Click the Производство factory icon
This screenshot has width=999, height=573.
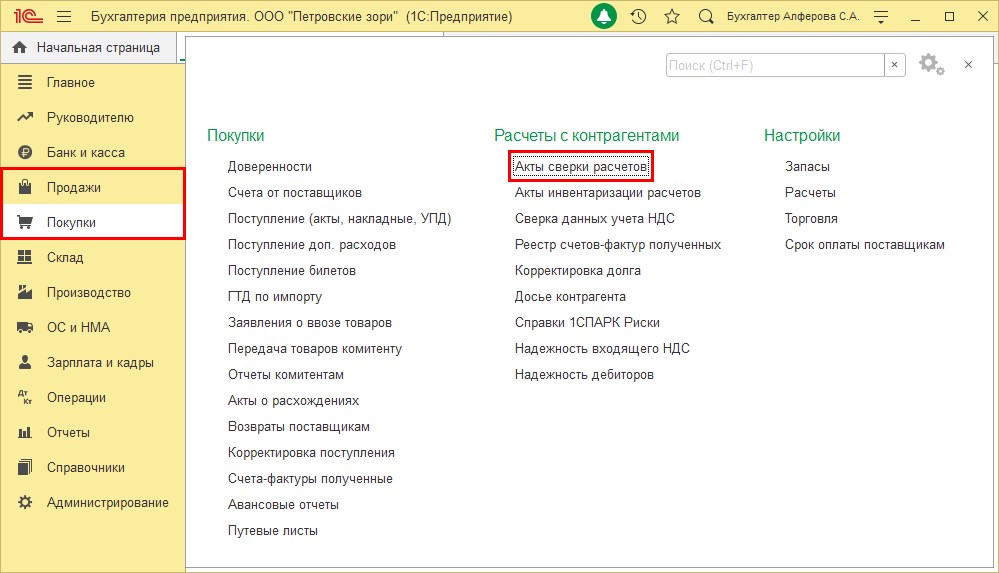point(25,292)
